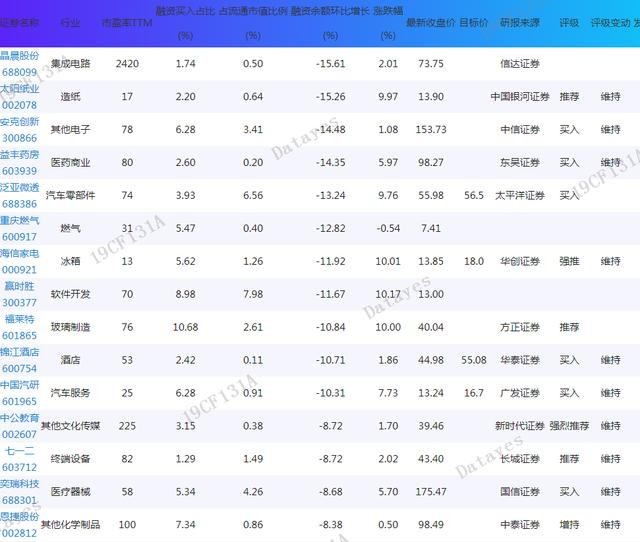The height and width of the screenshot is (542, 640).
Task: Click the 奕瑞科技 stock name
Action: [20, 484]
